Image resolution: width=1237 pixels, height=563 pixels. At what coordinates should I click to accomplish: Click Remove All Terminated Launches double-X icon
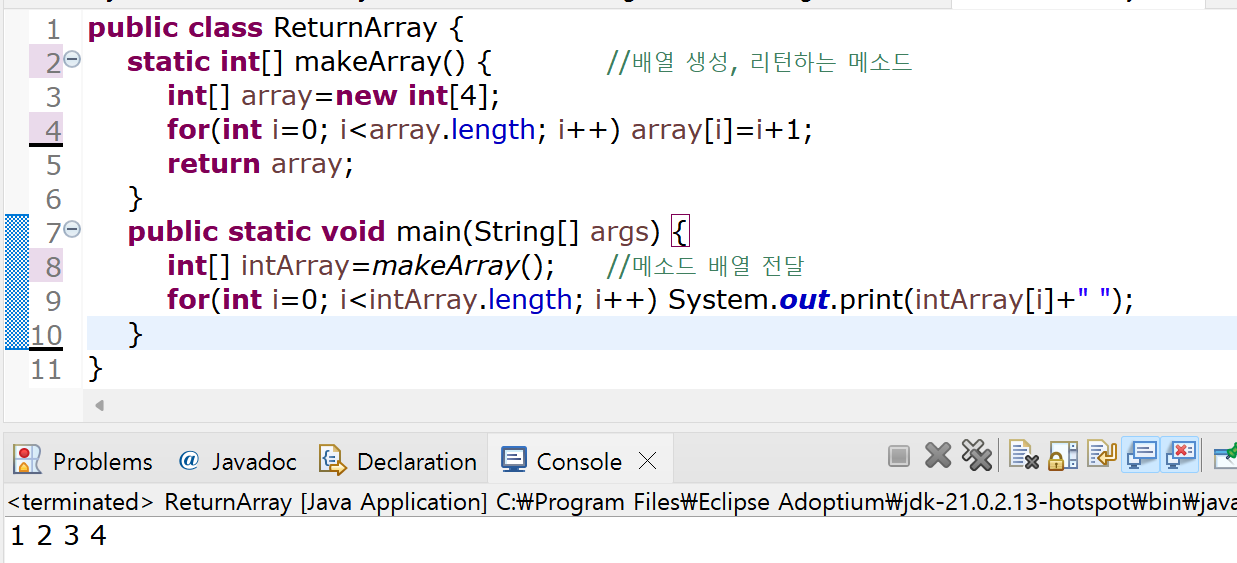[975, 457]
